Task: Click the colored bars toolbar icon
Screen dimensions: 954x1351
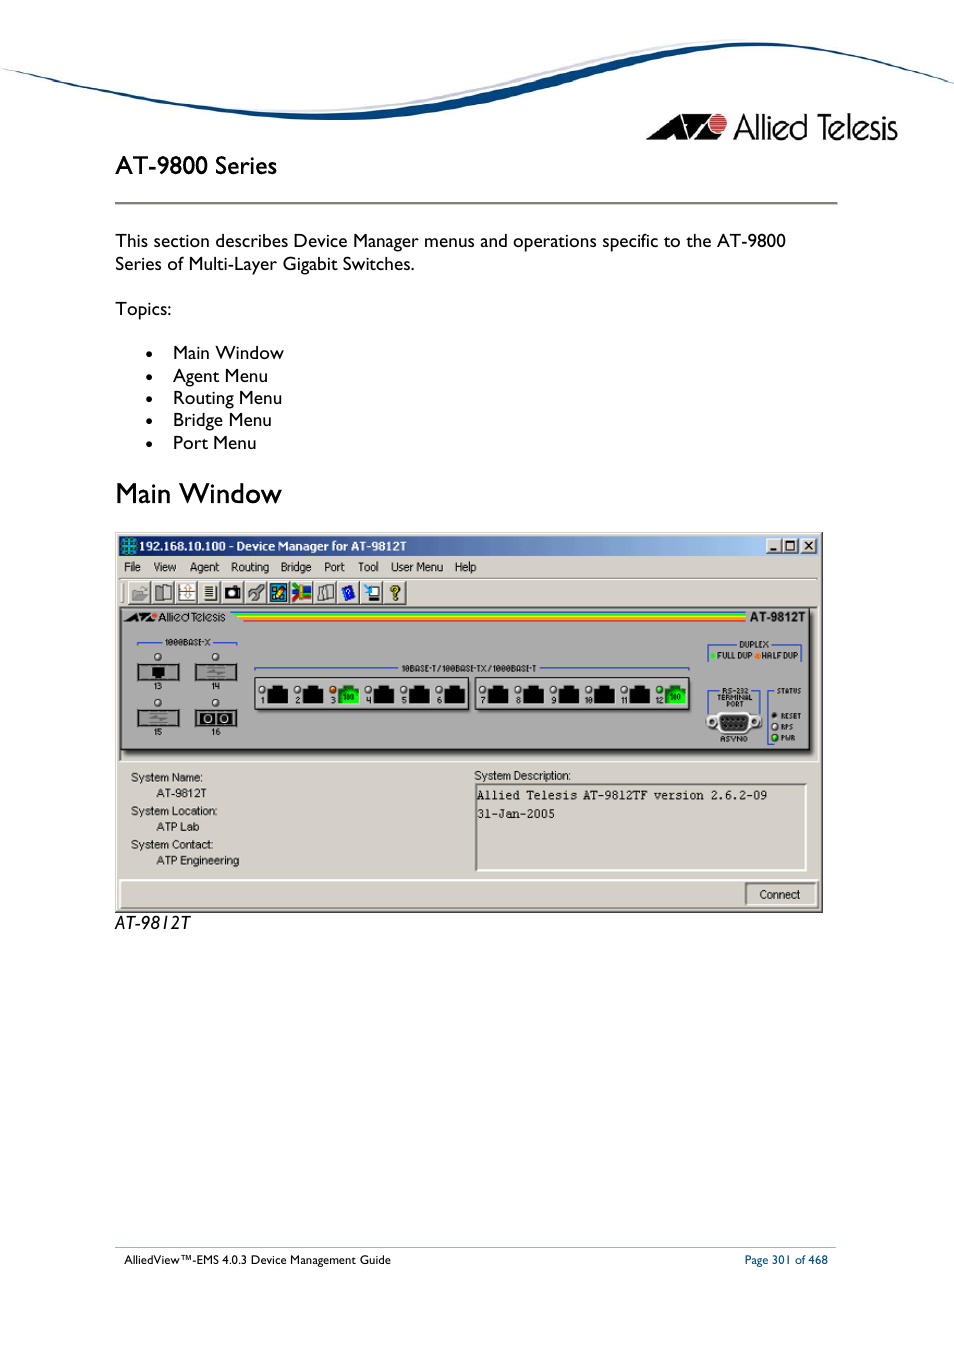Action: click(302, 593)
